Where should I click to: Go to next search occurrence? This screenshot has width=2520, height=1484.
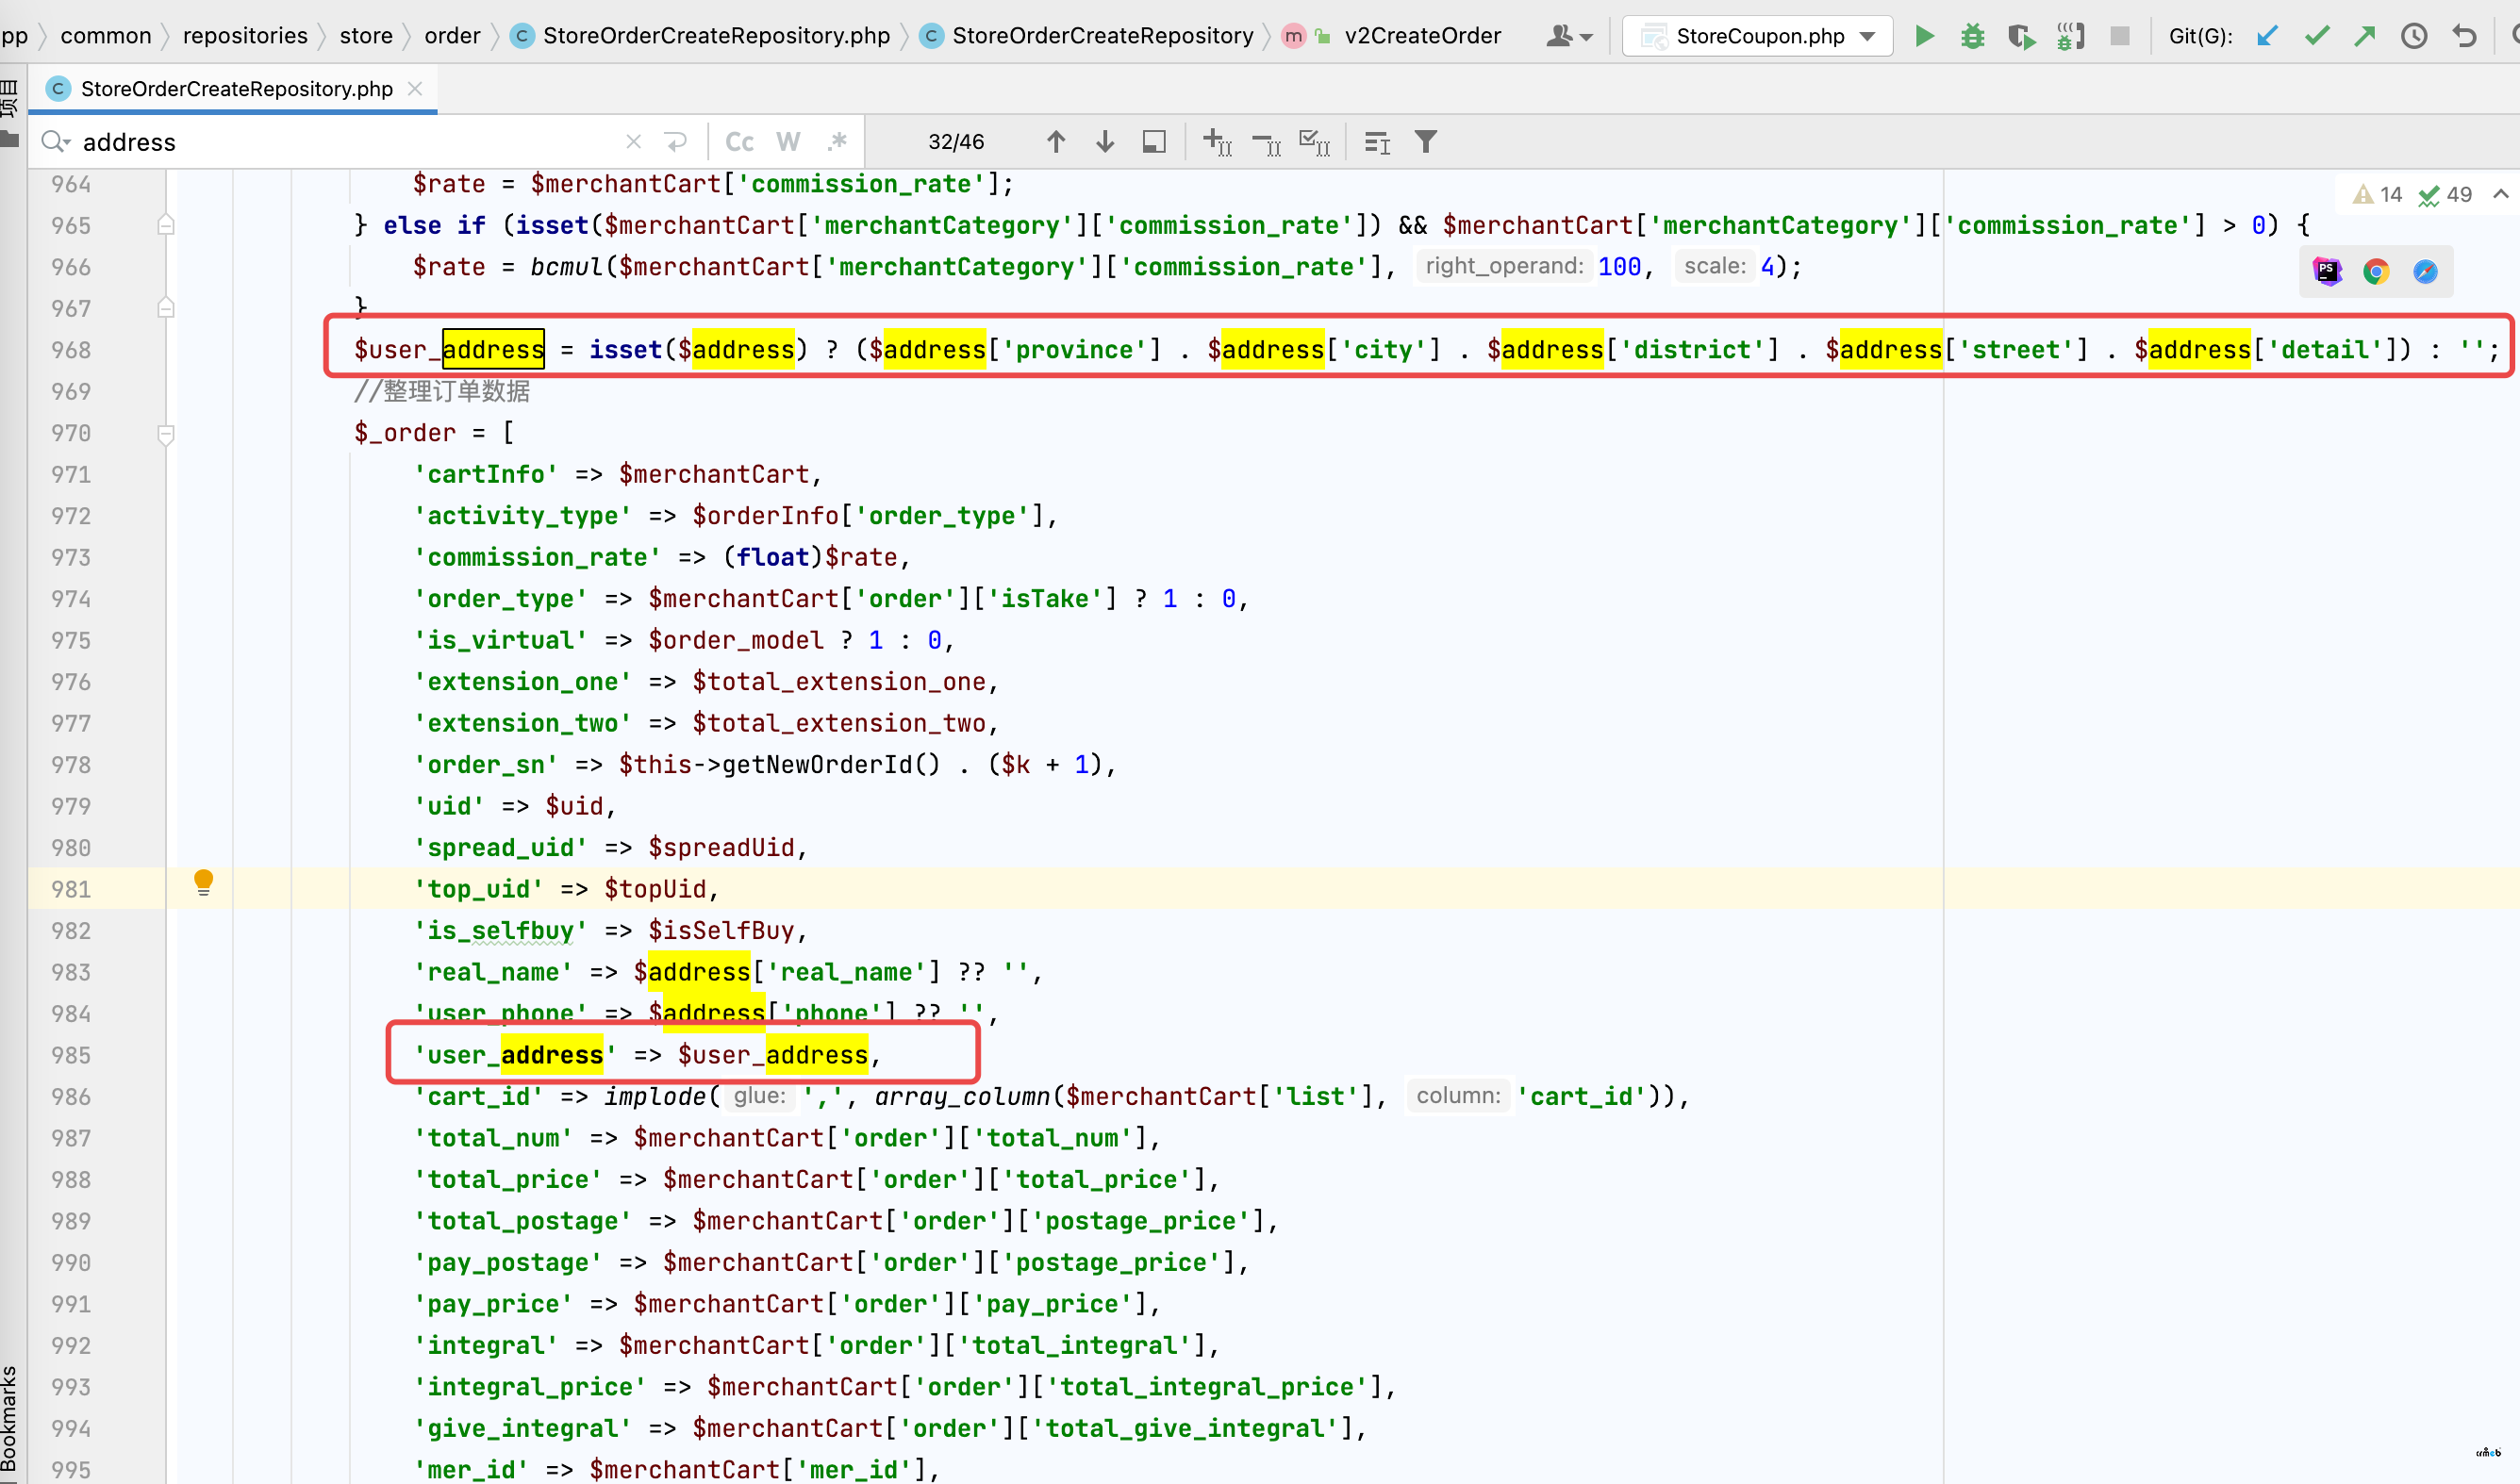[x=1105, y=142]
